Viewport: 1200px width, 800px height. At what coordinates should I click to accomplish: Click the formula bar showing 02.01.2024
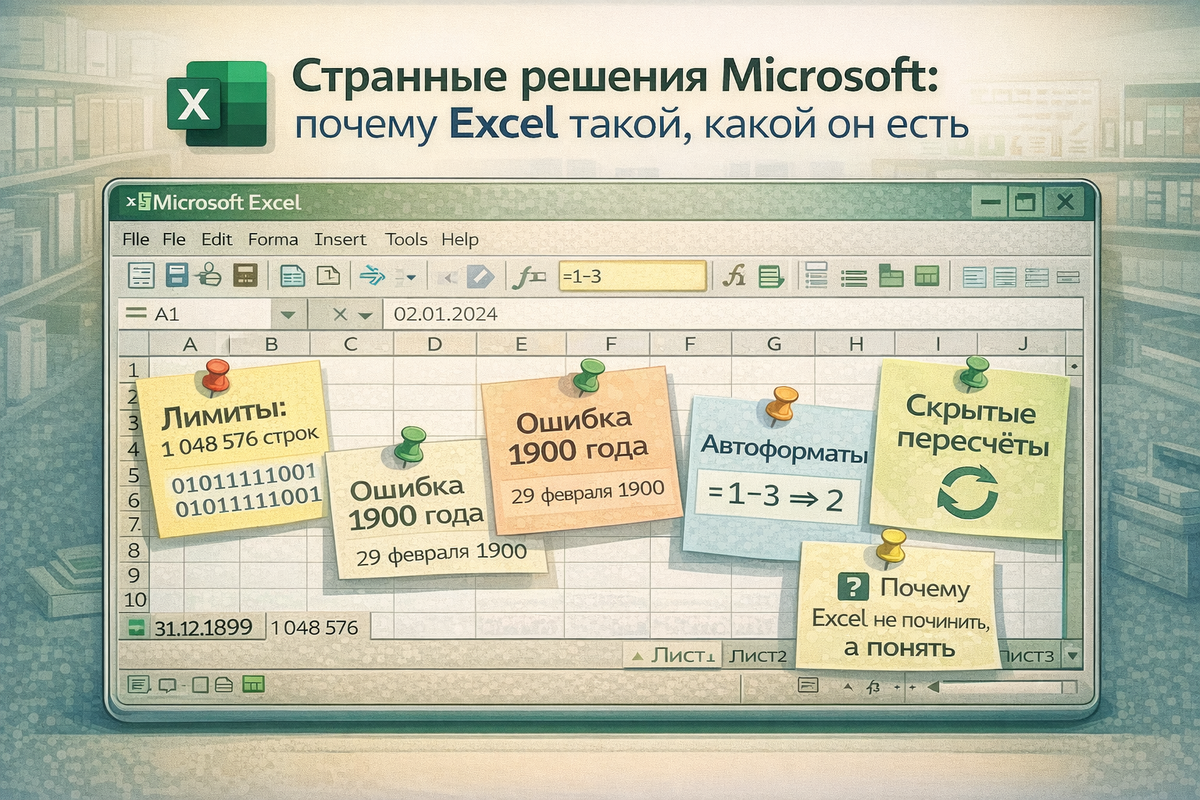point(732,314)
